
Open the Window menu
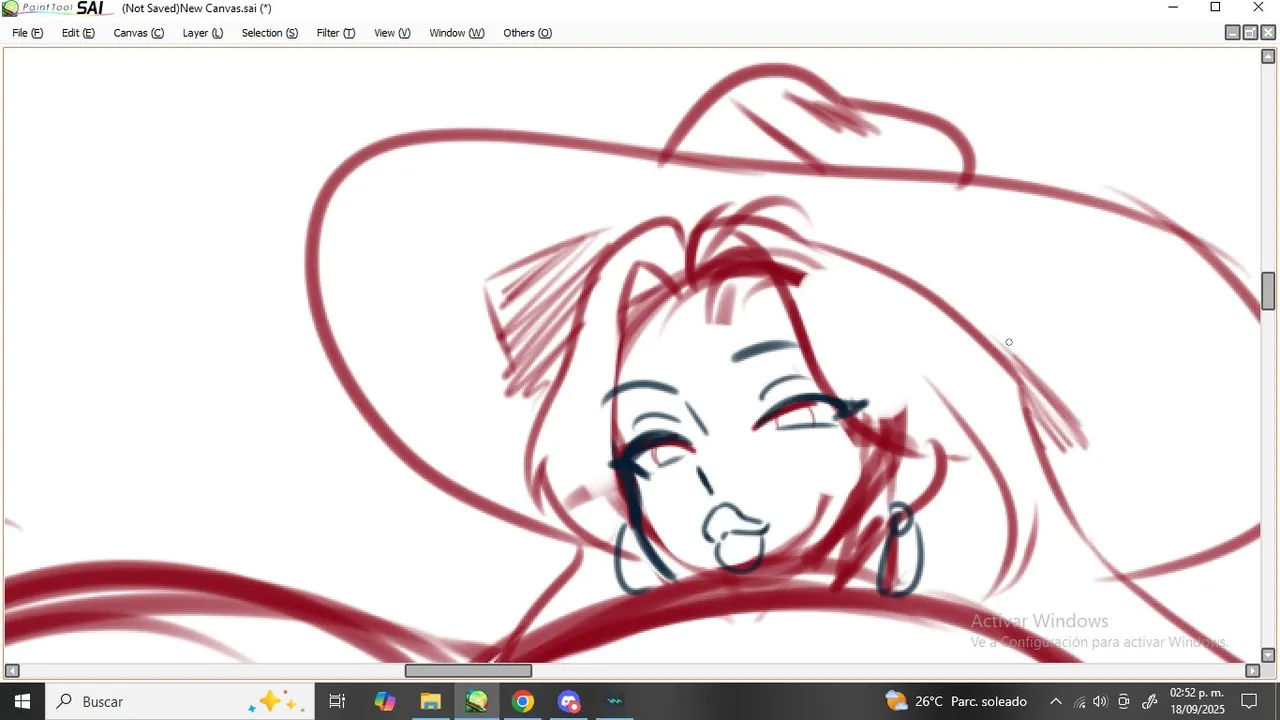pos(456,33)
